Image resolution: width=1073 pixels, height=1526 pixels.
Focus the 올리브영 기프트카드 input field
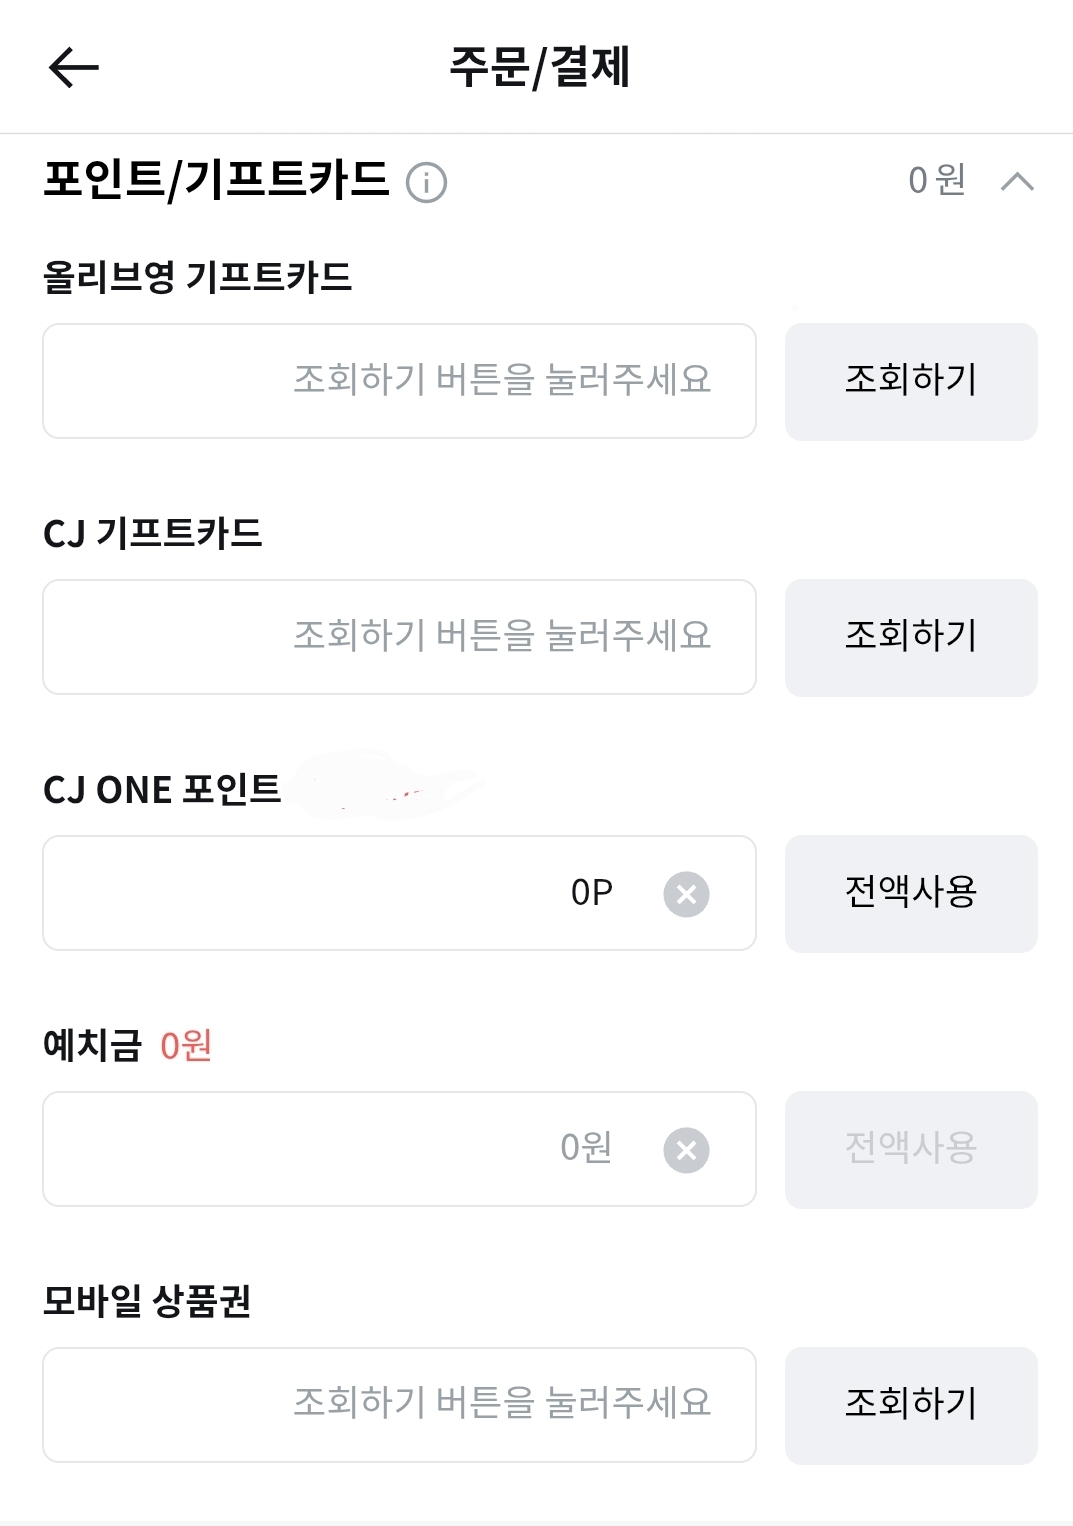point(399,381)
